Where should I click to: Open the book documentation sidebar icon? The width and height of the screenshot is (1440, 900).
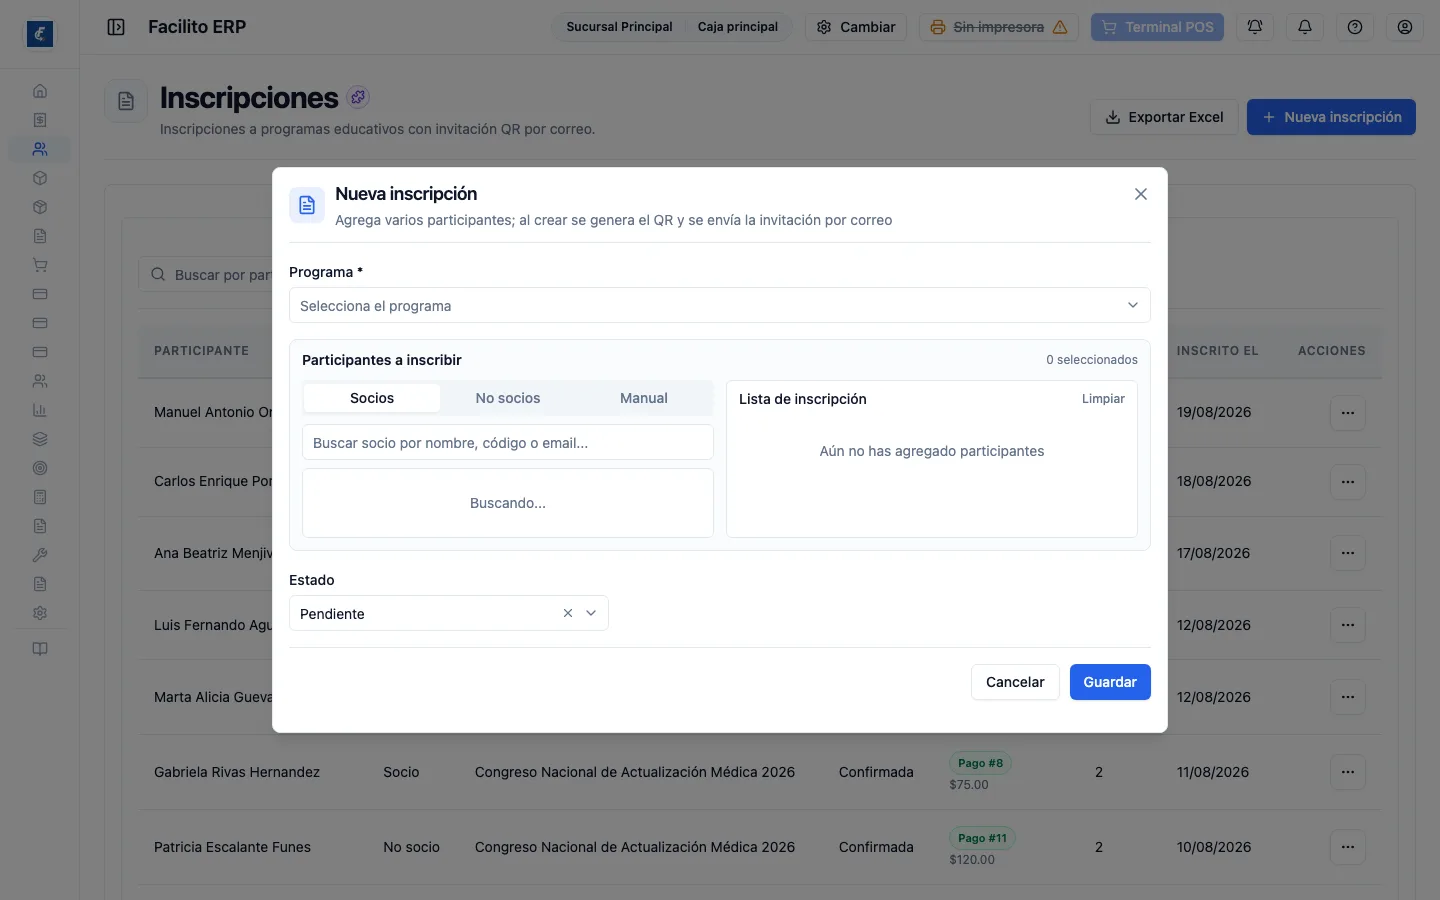click(40, 649)
